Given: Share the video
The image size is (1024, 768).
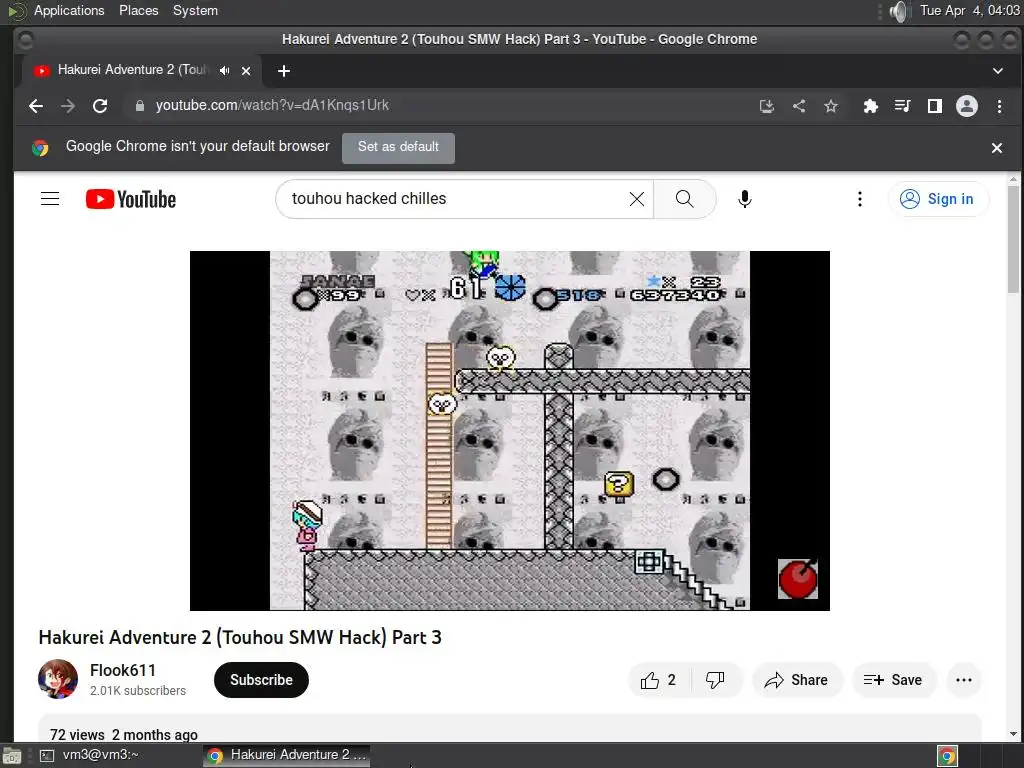Looking at the screenshot, I should [797, 680].
